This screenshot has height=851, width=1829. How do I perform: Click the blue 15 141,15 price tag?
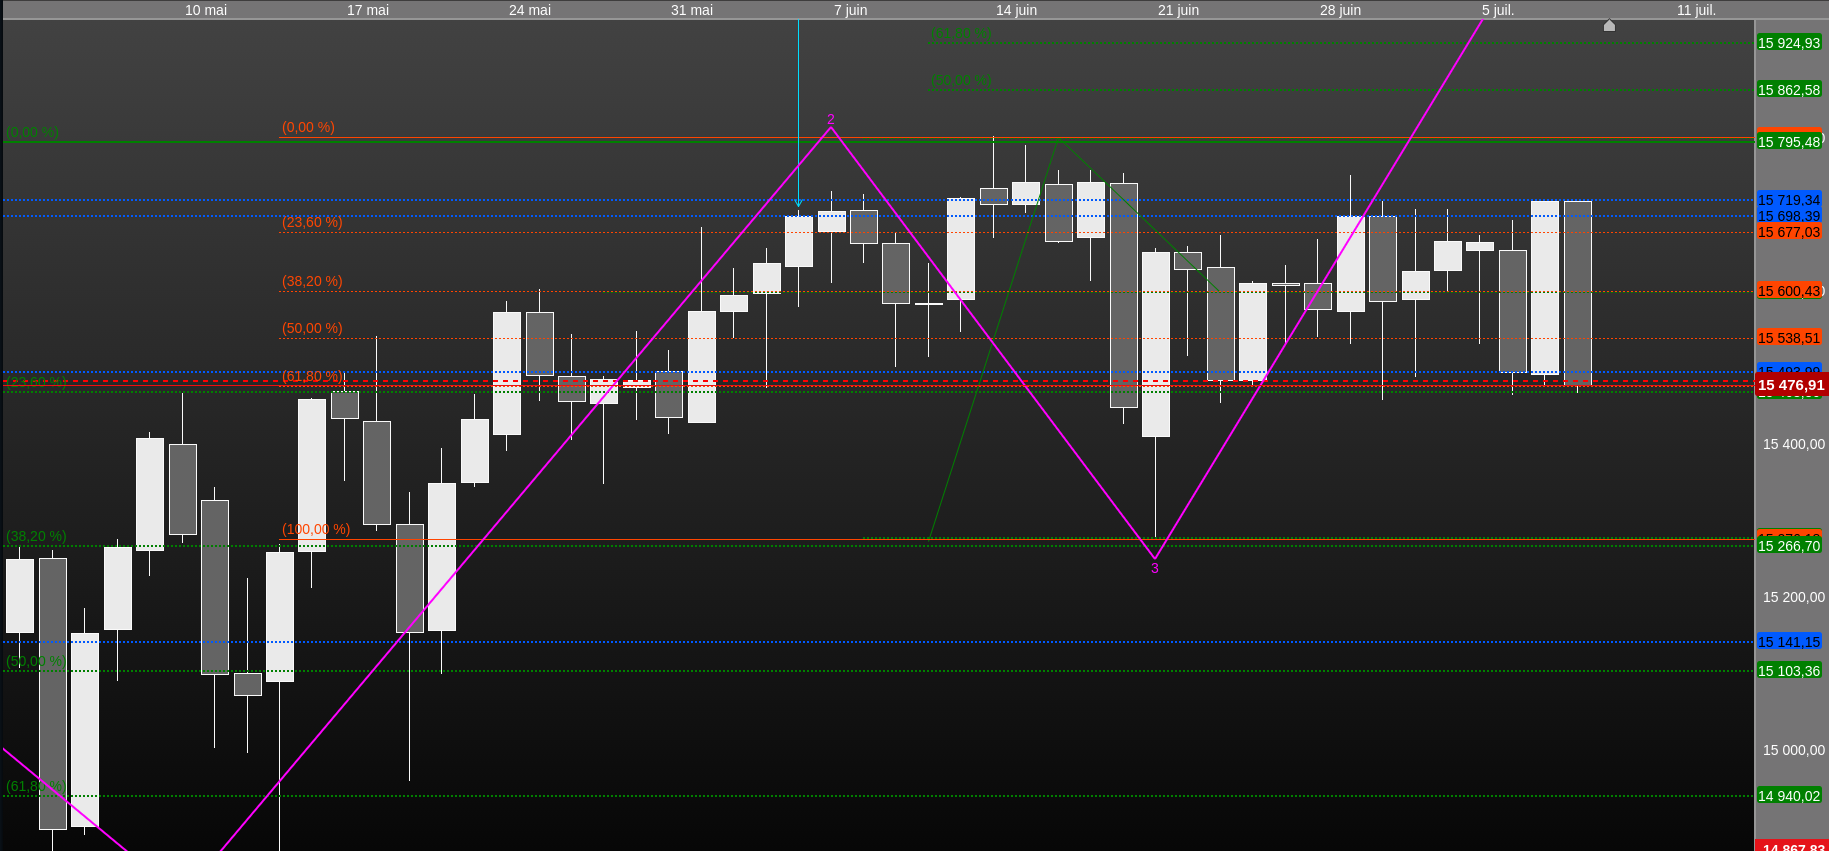[x=1789, y=642]
